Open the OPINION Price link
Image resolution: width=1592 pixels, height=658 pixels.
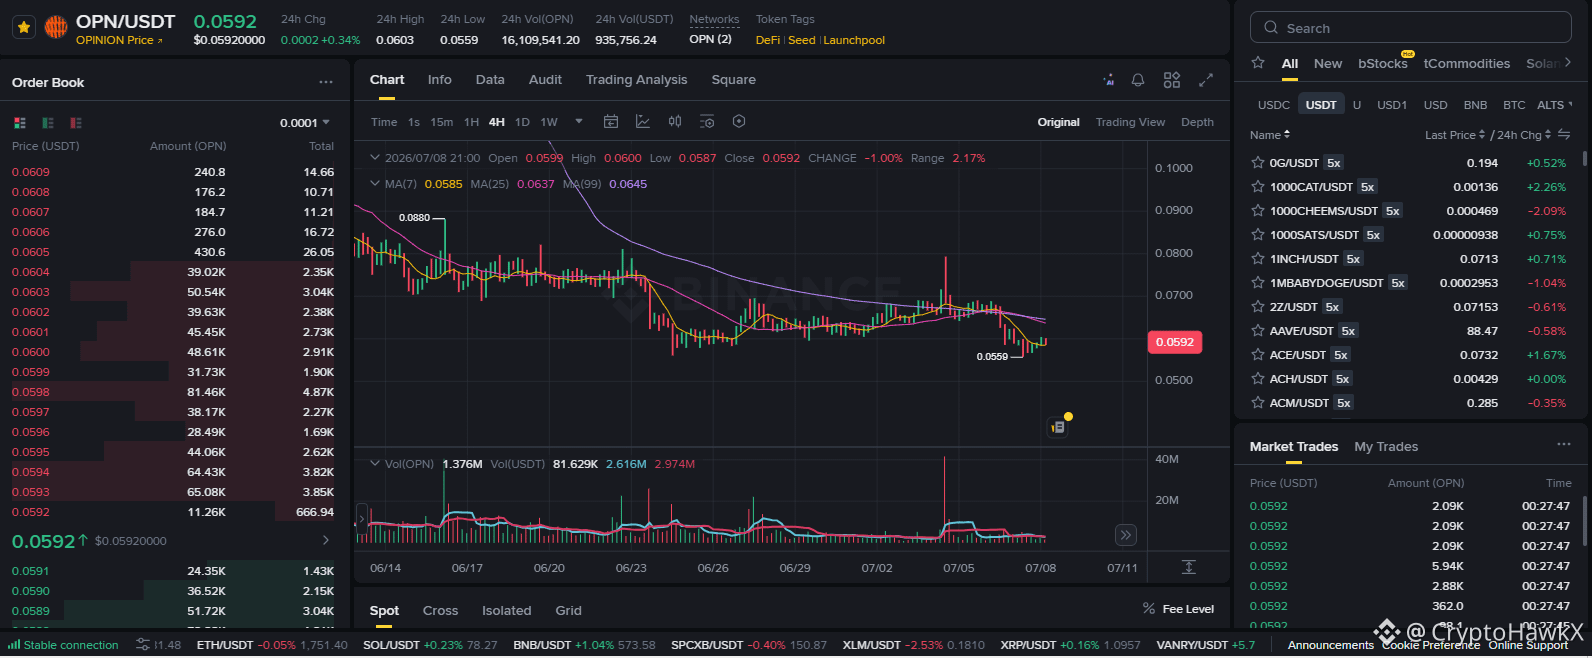(119, 40)
